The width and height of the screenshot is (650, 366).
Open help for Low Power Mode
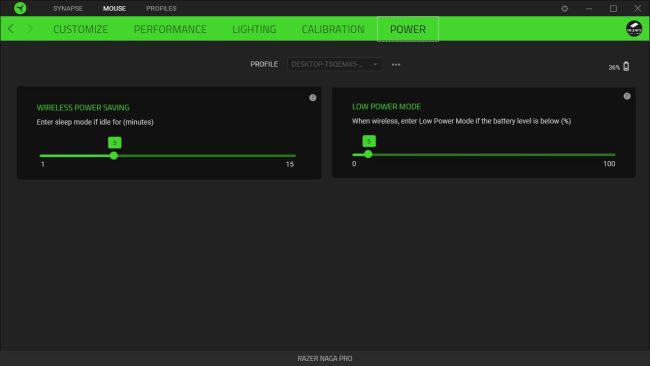(x=627, y=96)
